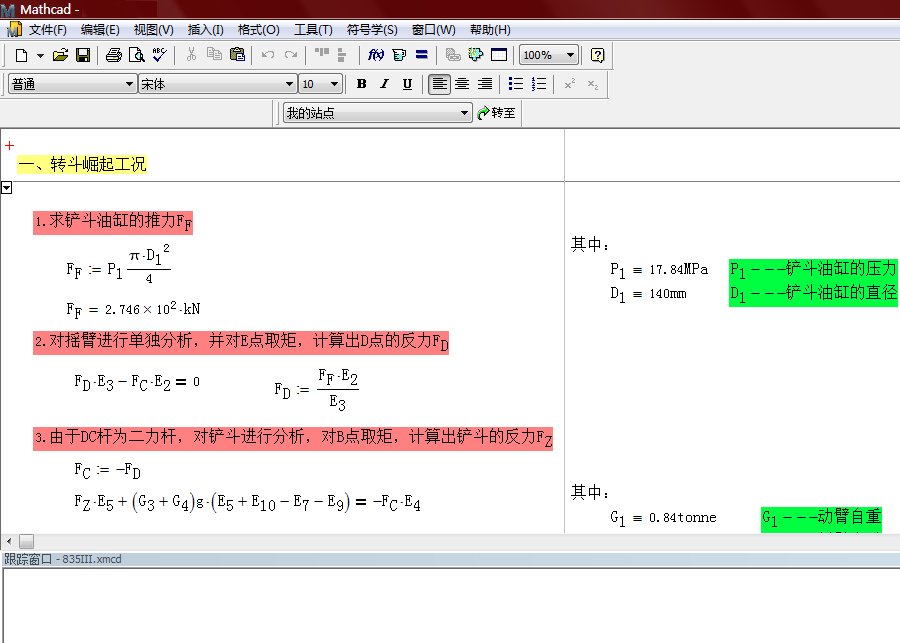Viewport: 900px width, 643px height.
Task: Save the worksheet with the floppy disk icon
Action: (x=83, y=55)
